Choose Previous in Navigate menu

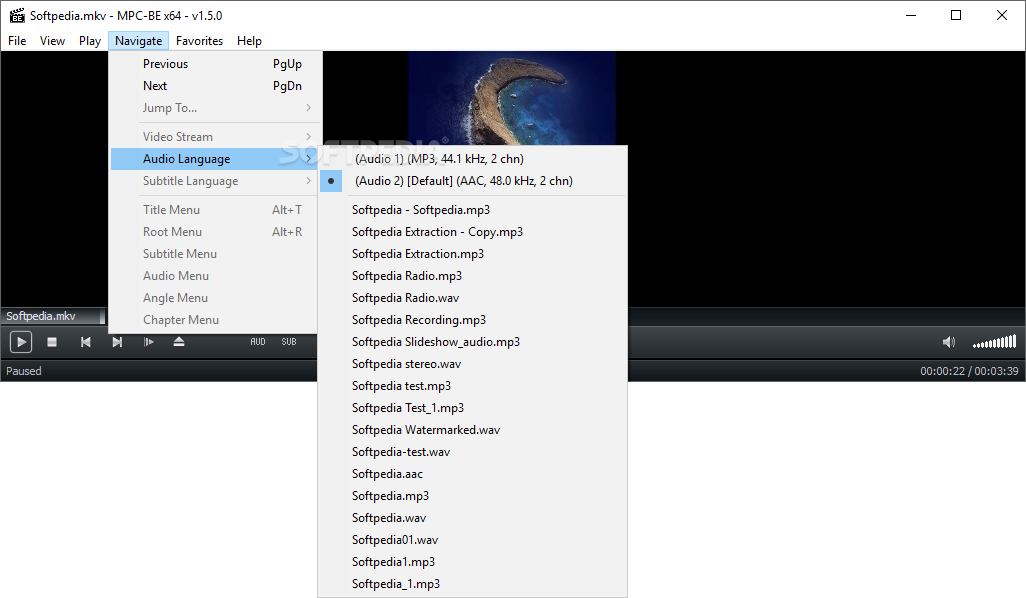coord(216,63)
